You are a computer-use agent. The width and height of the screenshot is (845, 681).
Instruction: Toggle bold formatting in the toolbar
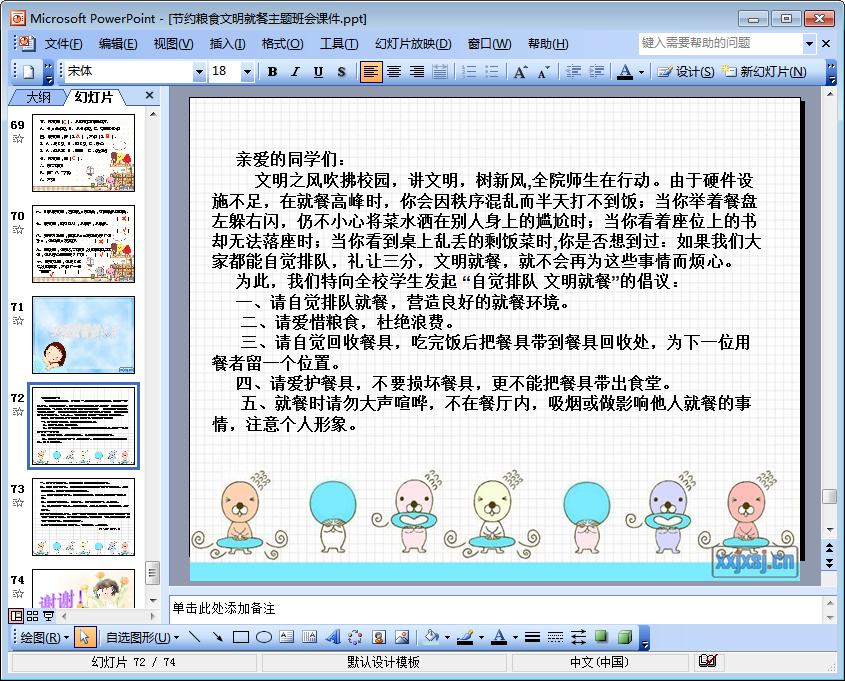(x=272, y=72)
